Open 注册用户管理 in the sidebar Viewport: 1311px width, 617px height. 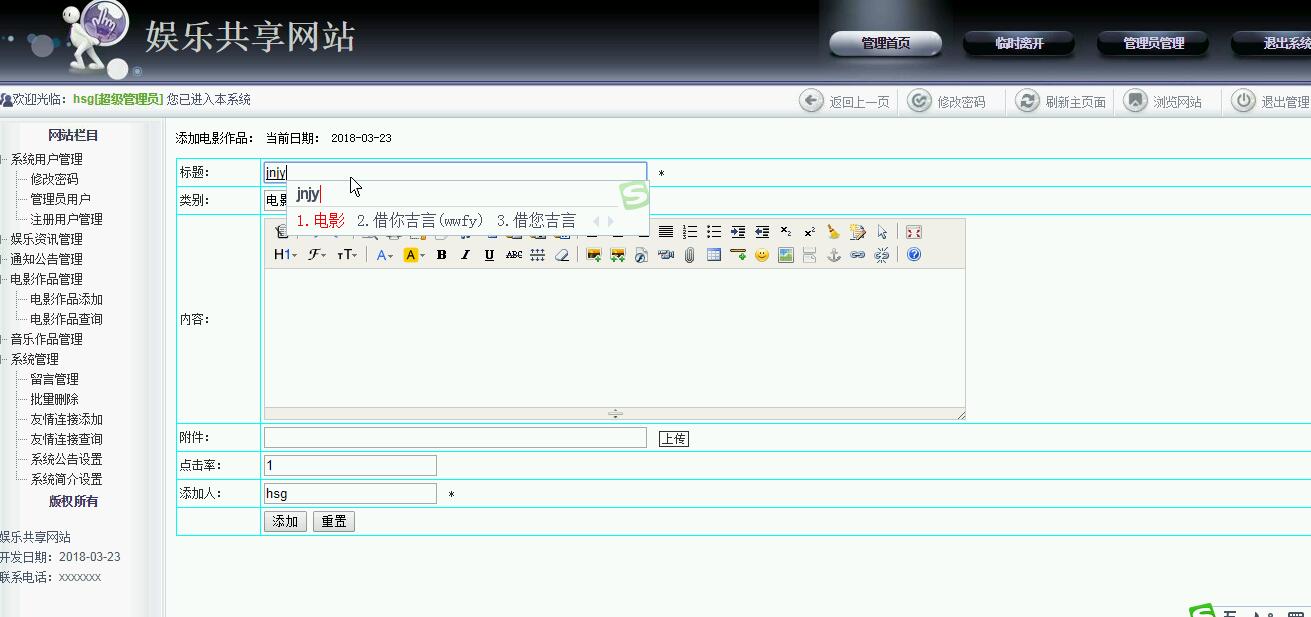coord(66,219)
